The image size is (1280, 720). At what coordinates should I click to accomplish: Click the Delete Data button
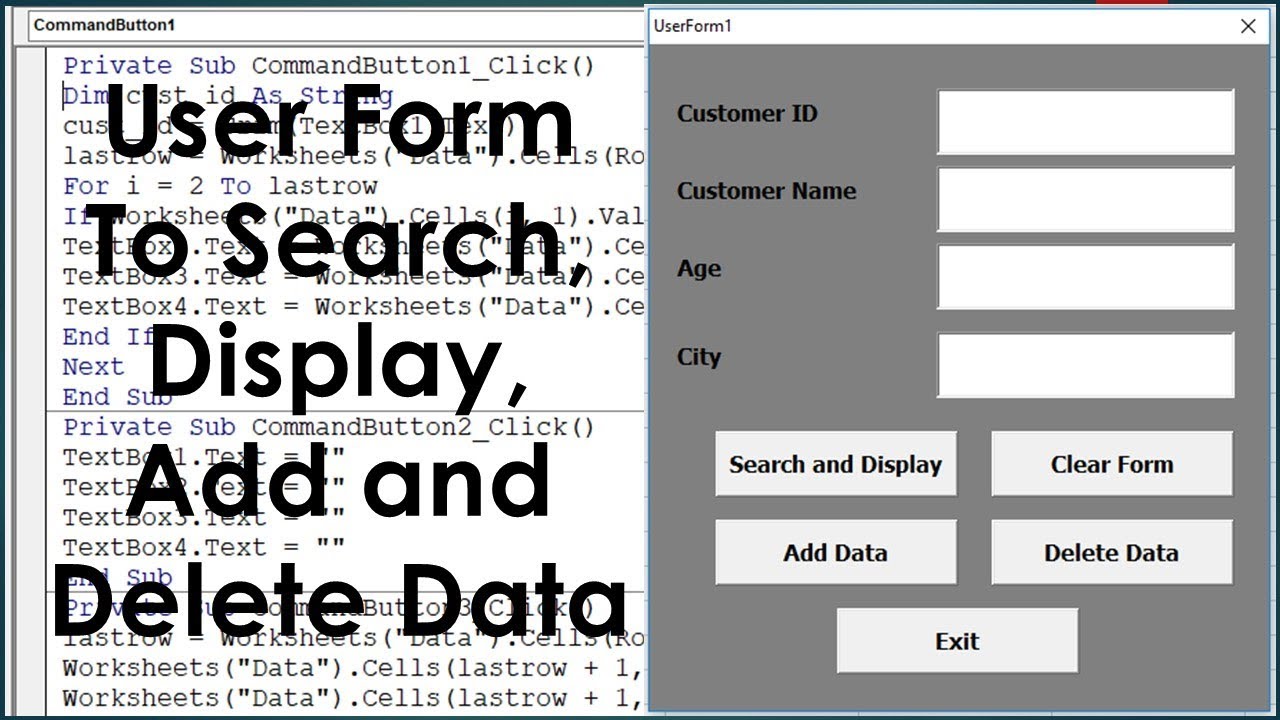pyautogui.click(x=1112, y=552)
